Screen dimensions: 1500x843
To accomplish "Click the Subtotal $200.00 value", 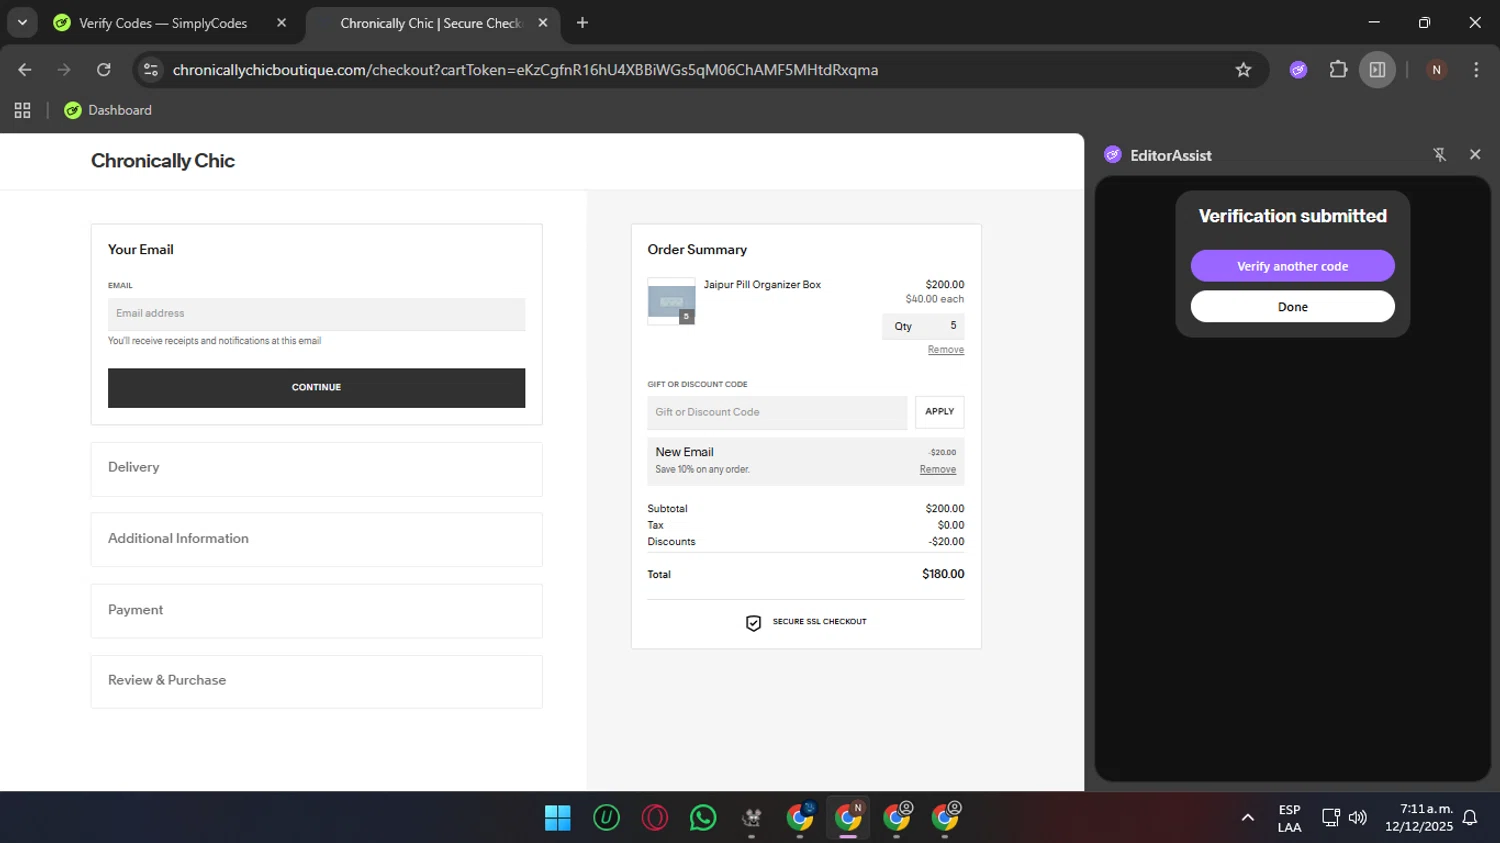I will pos(945,509).
